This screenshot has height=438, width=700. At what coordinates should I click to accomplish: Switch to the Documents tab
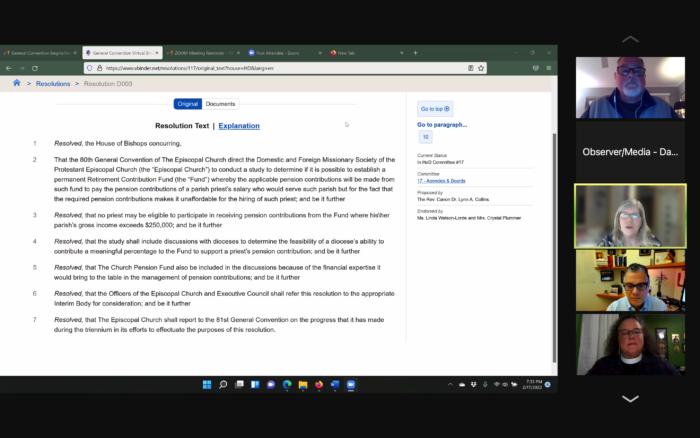[220, 104]
